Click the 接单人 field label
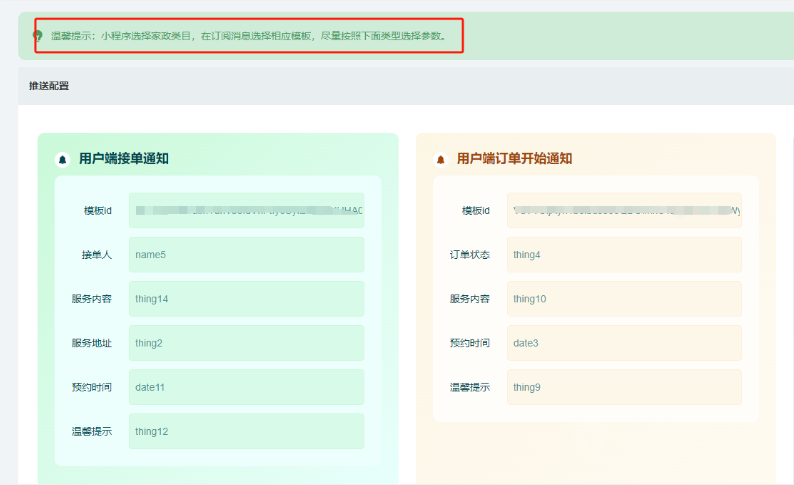This screenshot has height=485, width=794. [97, 255]
